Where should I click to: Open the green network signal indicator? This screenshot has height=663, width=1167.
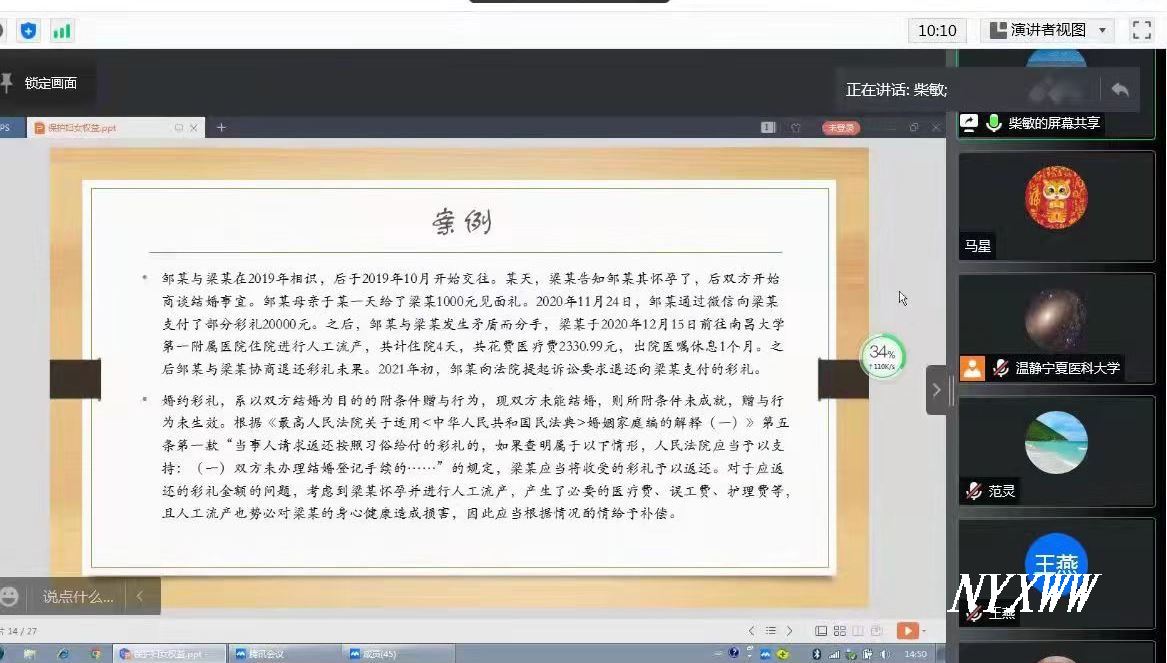point(61,30)
